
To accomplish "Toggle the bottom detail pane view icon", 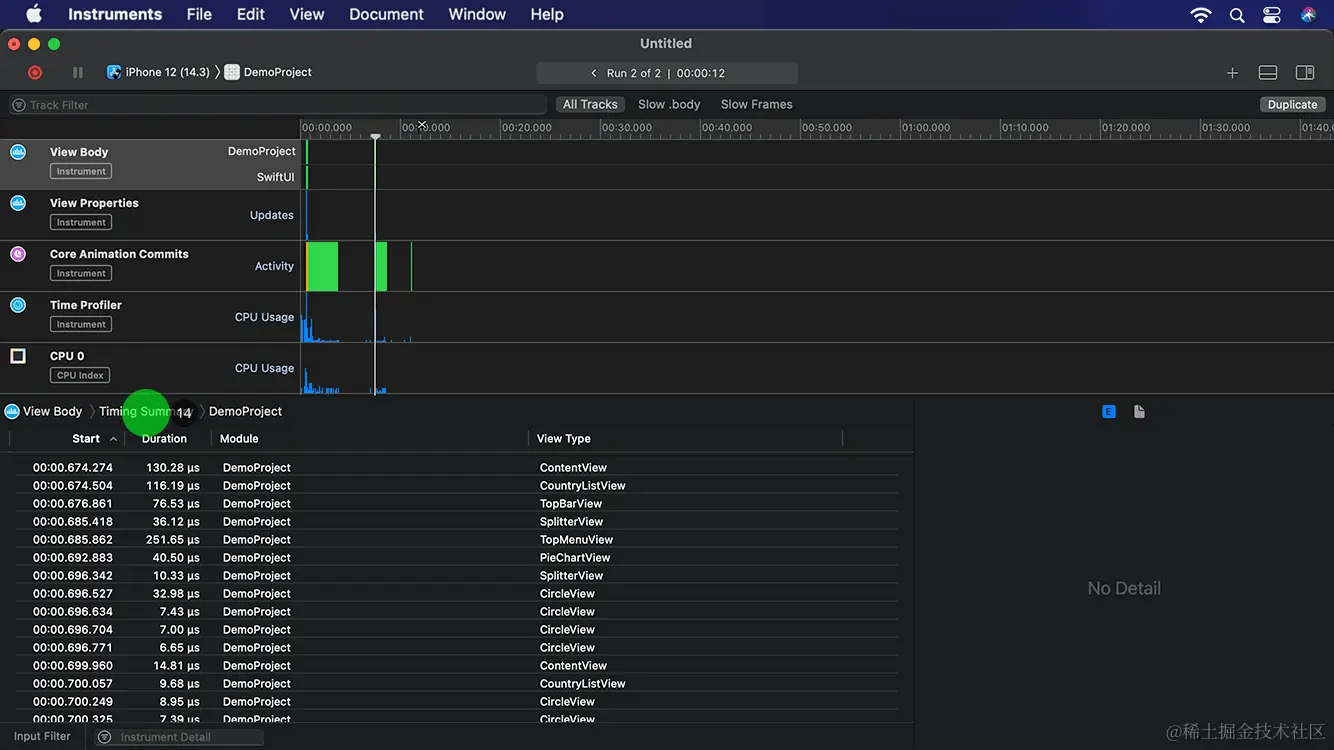I will tap(1268, 73).
